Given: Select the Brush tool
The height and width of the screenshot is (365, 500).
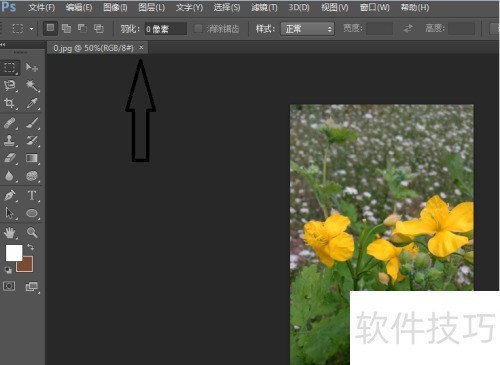Looking at the screenshot, I should tap(32, 123).
